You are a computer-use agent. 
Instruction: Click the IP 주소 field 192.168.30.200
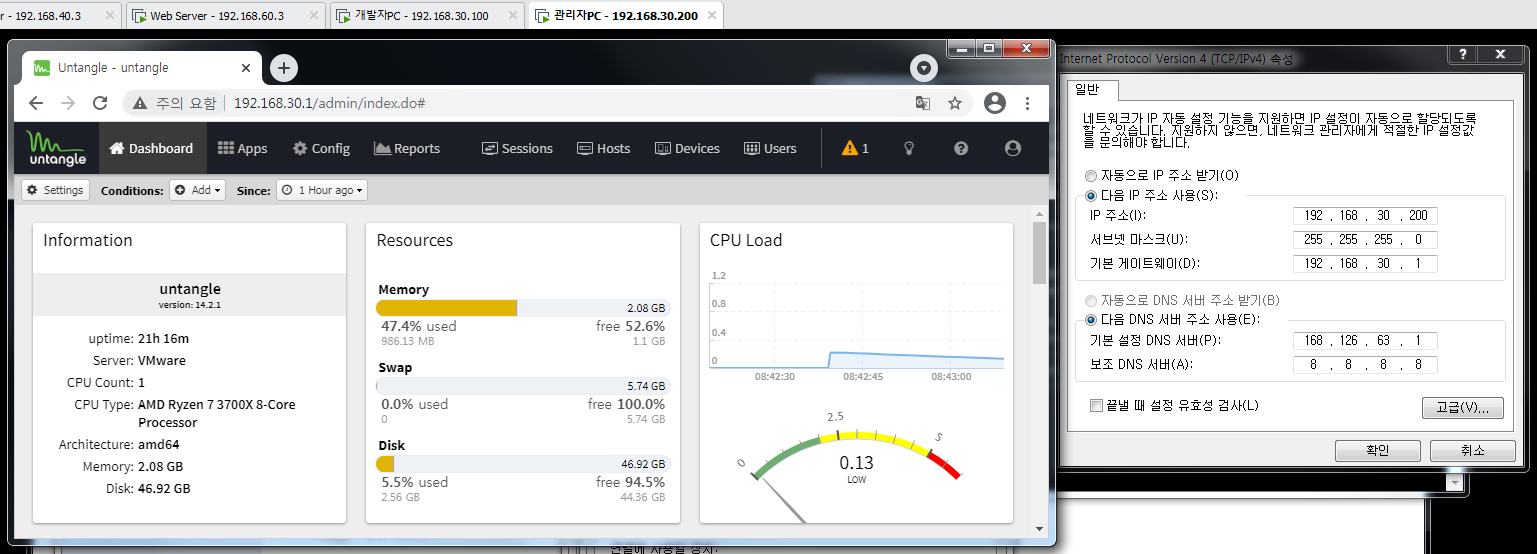pos(1365,216)
